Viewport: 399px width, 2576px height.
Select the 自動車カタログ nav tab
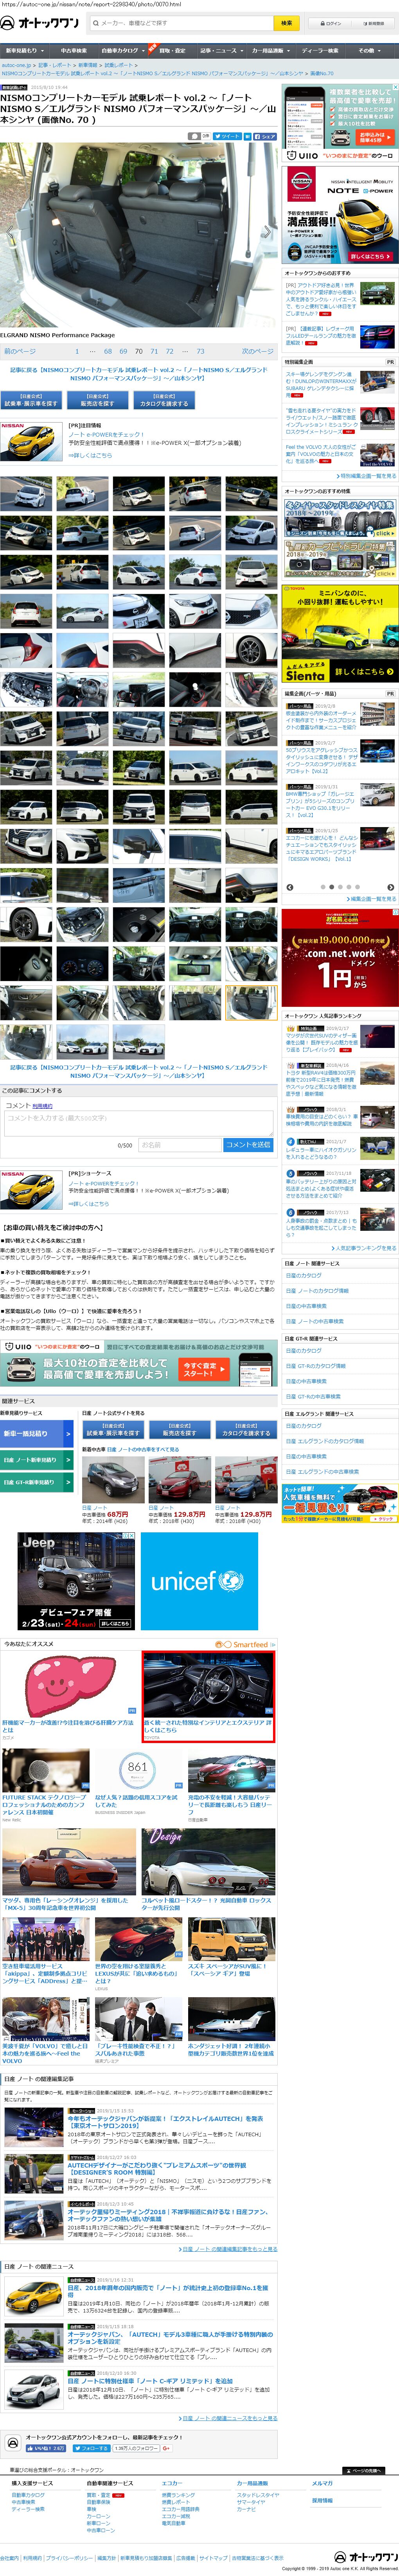(120, 50)
